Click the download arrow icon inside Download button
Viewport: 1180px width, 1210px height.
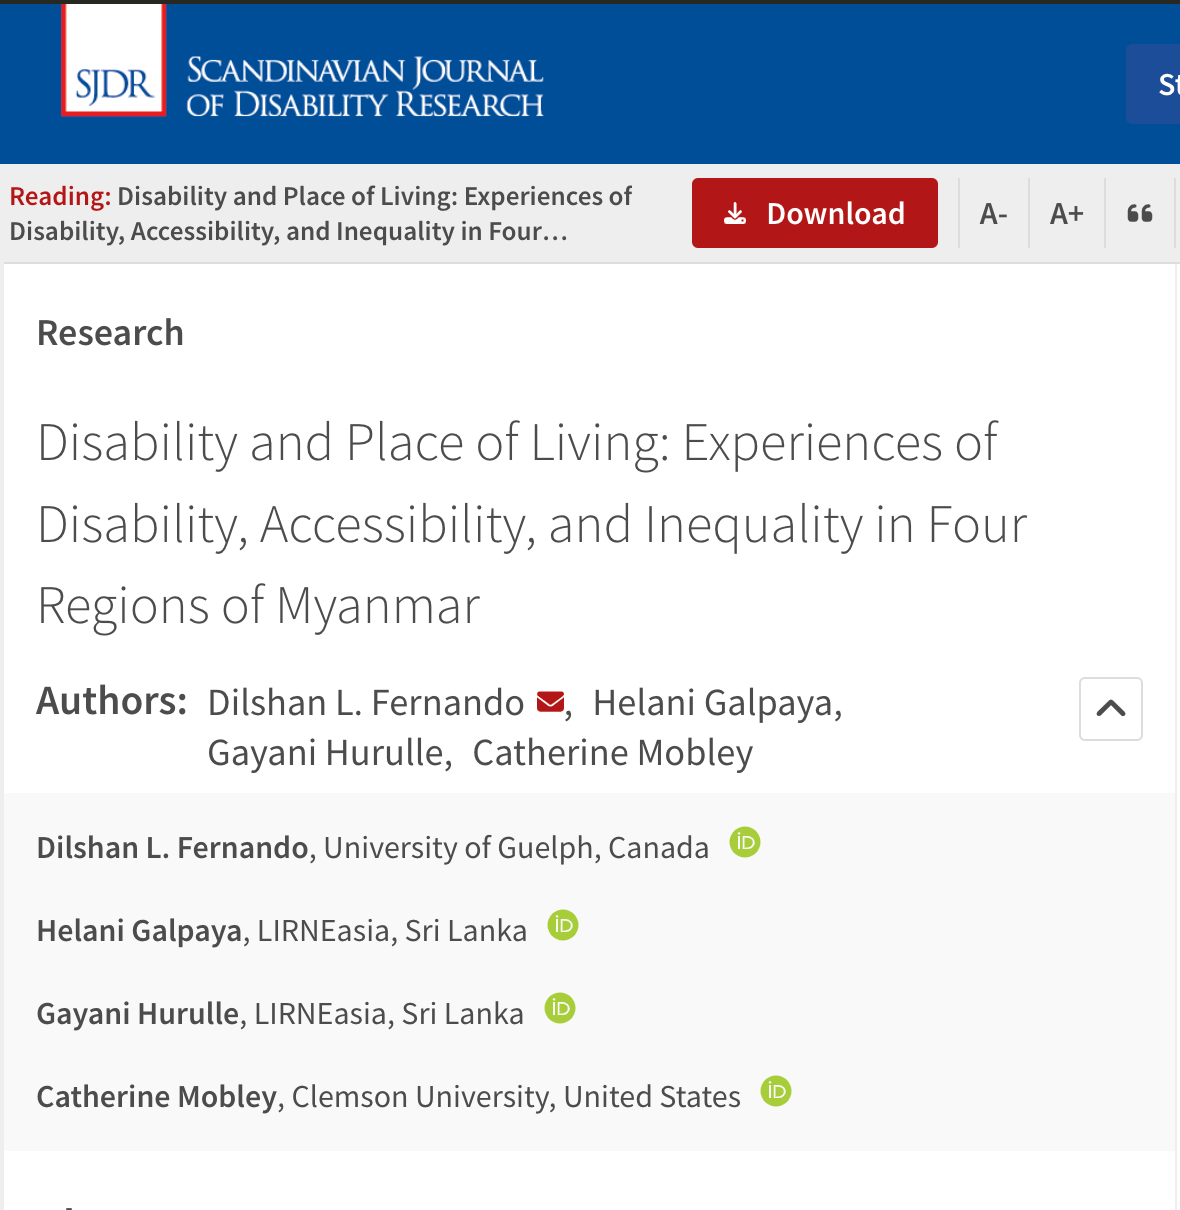(737, 213)
